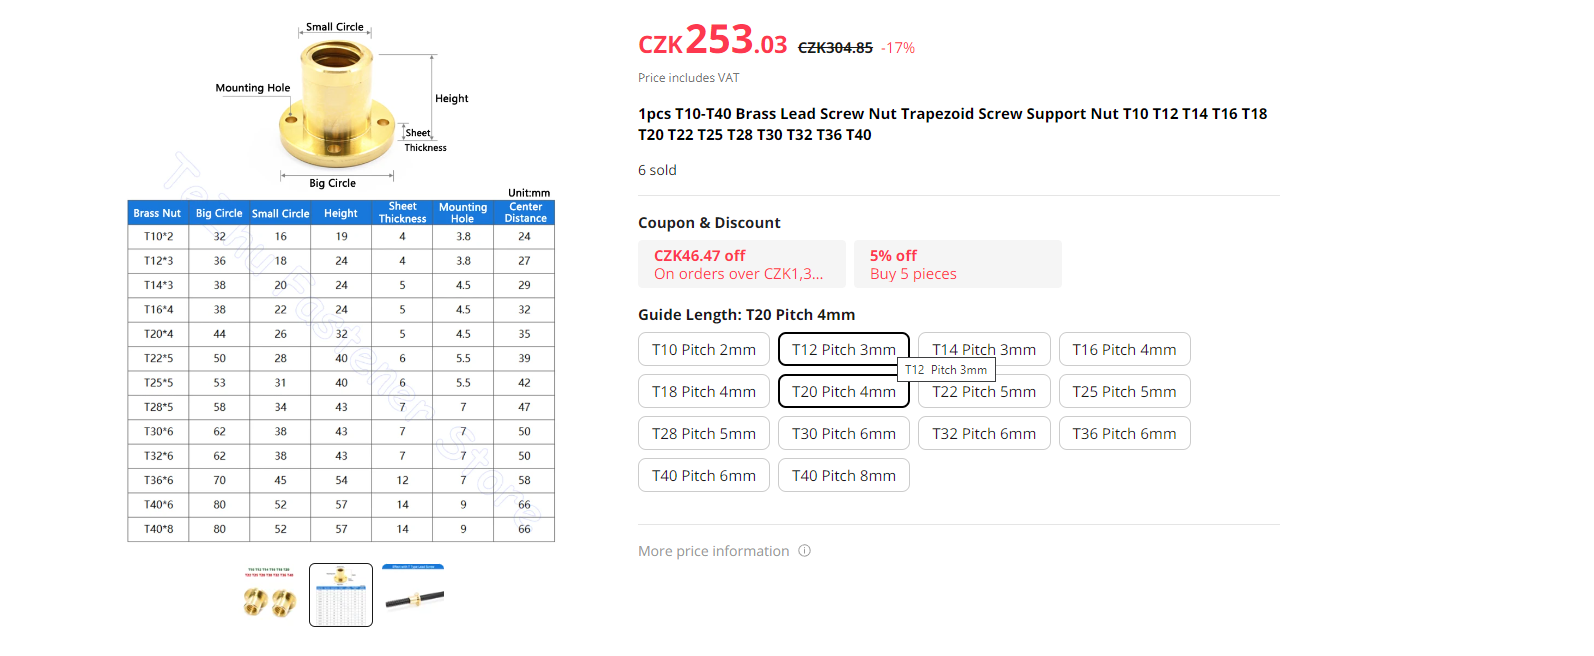Pick the T40 Pitch 8mm variant
The height and width of the screenshot is (656, 1594).
pos(843,476)
